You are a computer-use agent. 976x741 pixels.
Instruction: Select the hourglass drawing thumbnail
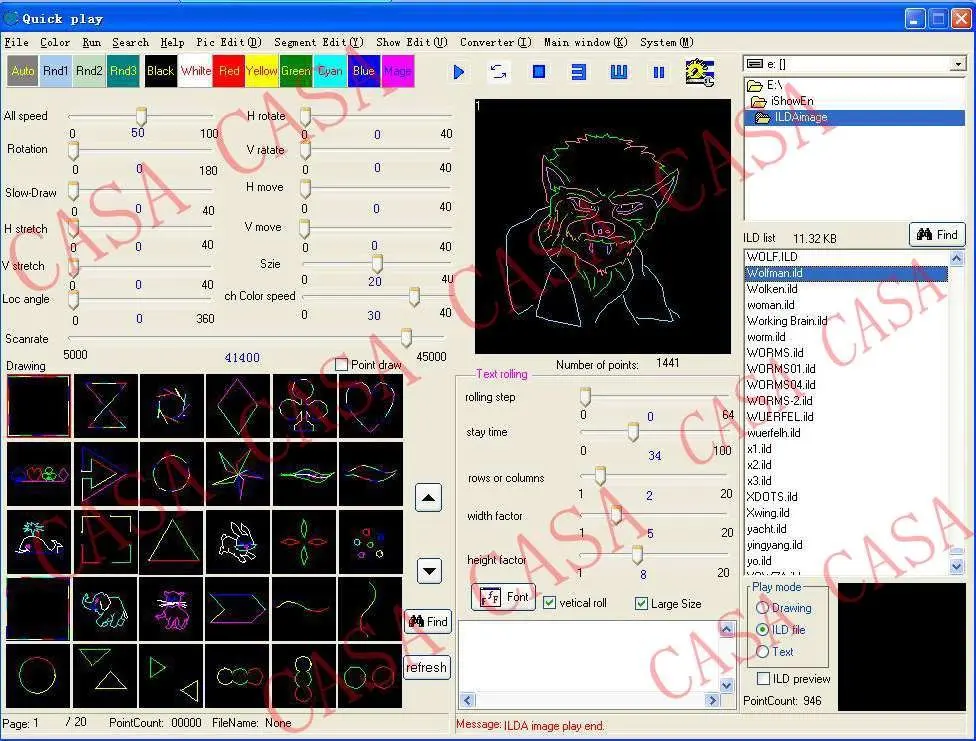[105, 407]
